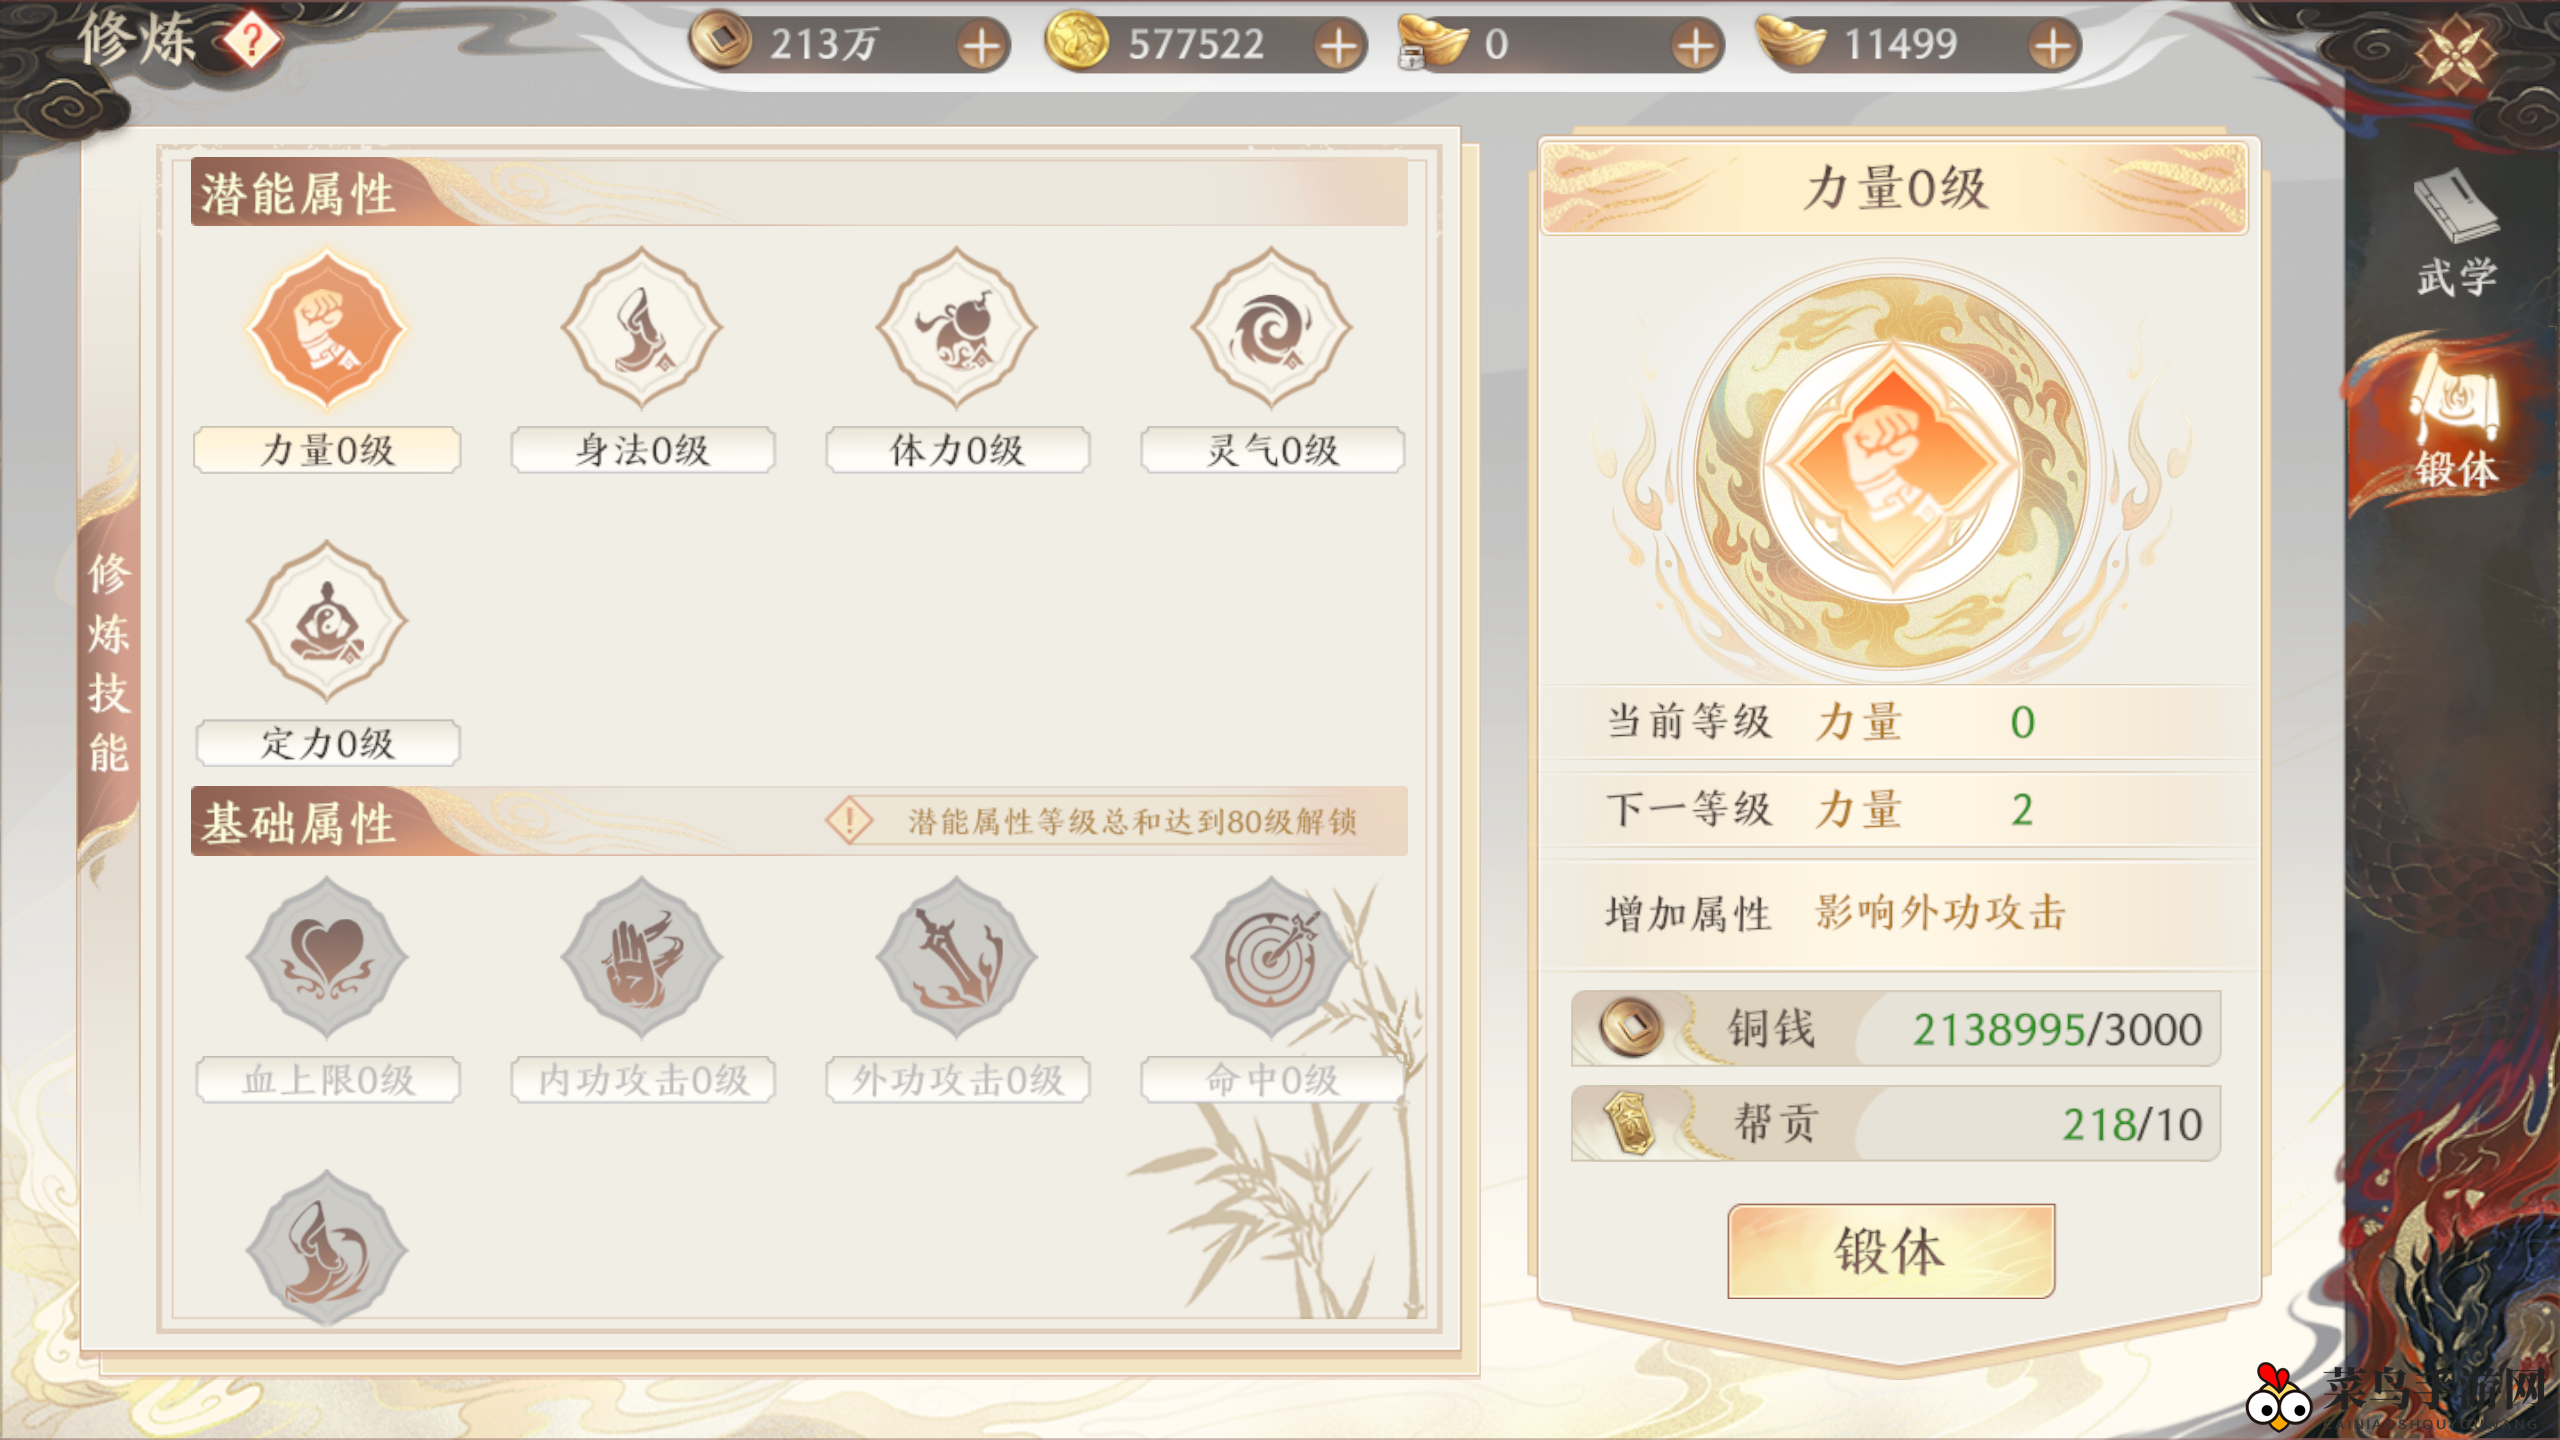The width and height of the screenshot is (2560, 1440).
Task: Select the locked 命中 target icon
Action: (x=1271, y=957)
